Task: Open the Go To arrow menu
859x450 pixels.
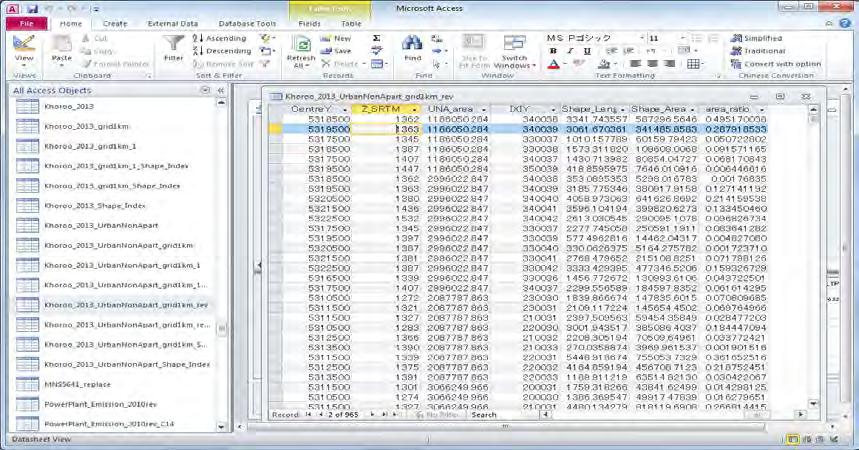Action: point(438,51)
